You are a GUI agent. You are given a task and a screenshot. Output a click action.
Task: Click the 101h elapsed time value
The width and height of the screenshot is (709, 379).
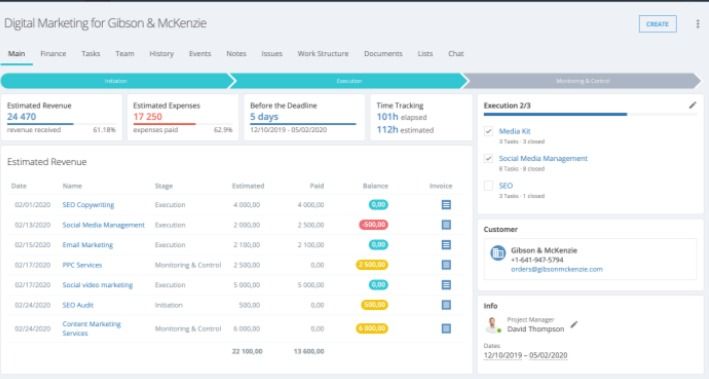coord(402,117)
